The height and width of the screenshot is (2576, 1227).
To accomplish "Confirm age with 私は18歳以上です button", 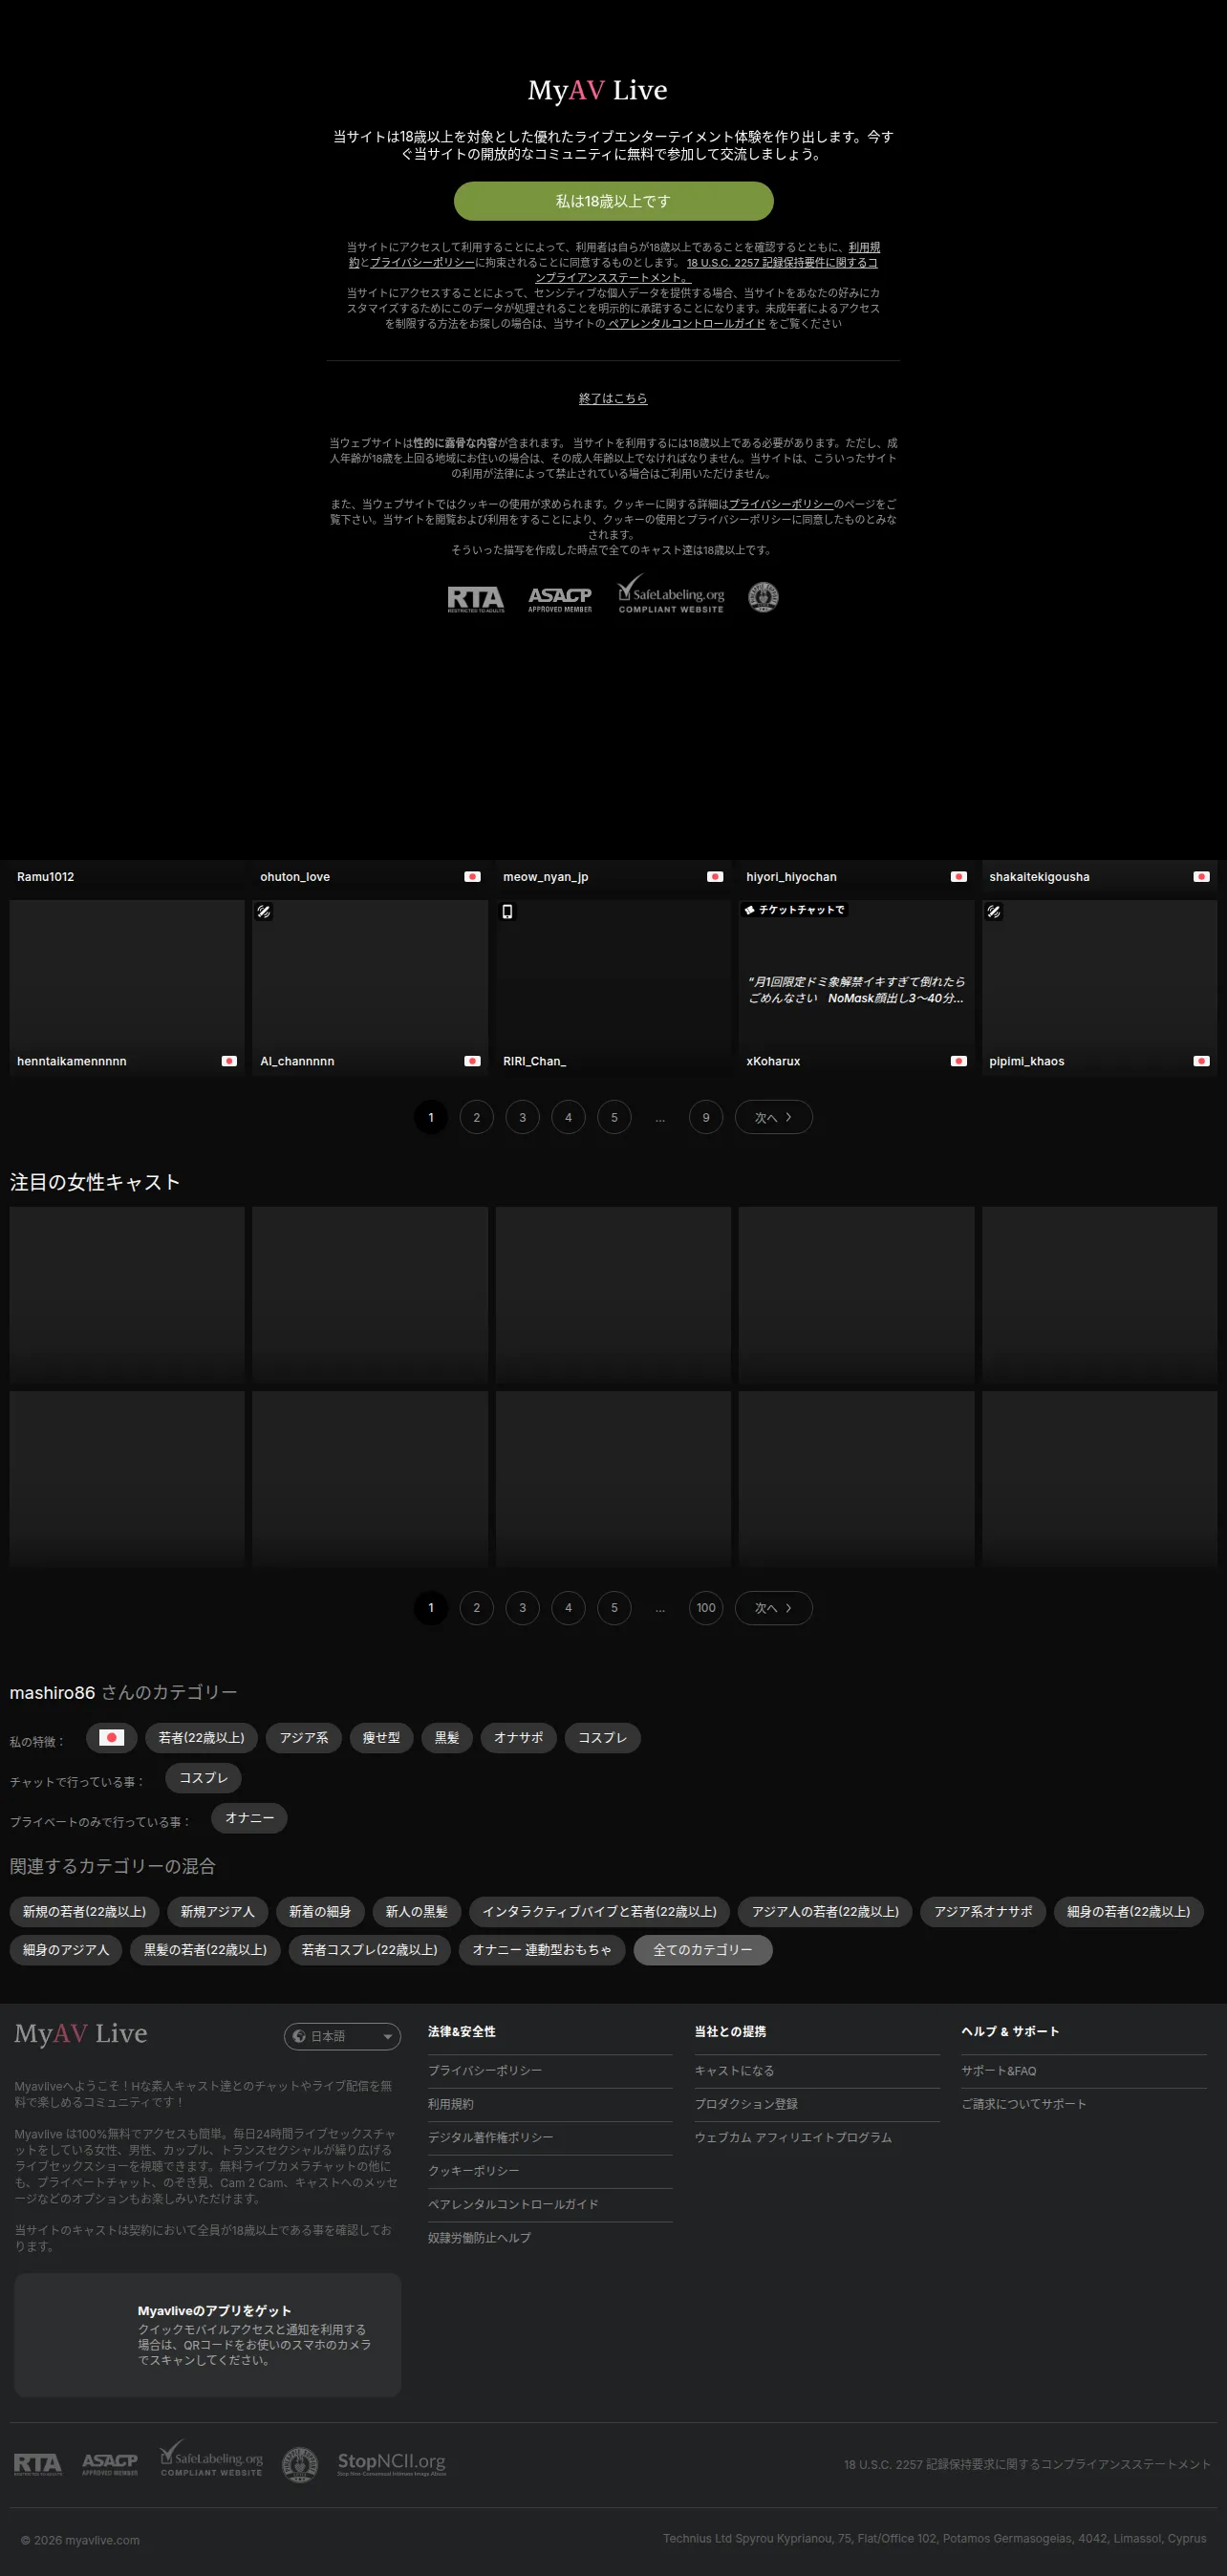I will coord(613,201).
